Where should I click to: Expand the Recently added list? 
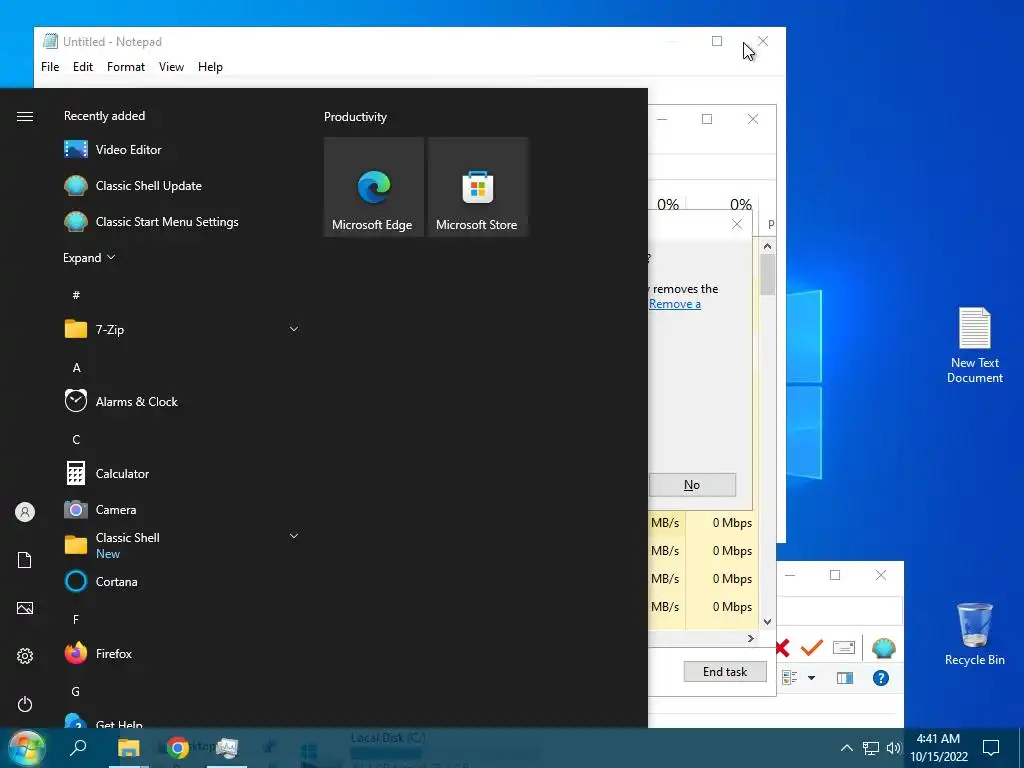click(89, 257)
